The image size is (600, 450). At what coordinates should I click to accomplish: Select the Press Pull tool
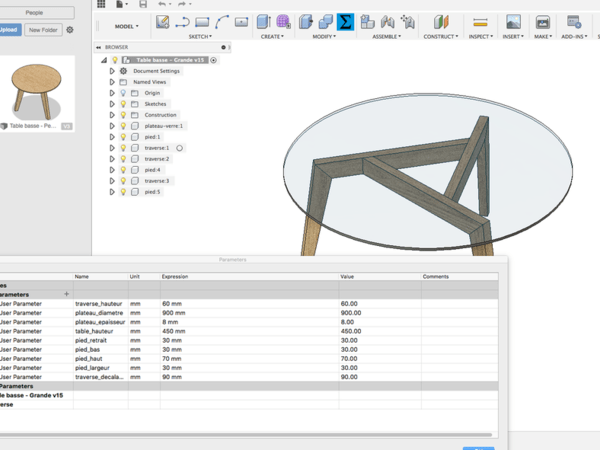point(306,22)
